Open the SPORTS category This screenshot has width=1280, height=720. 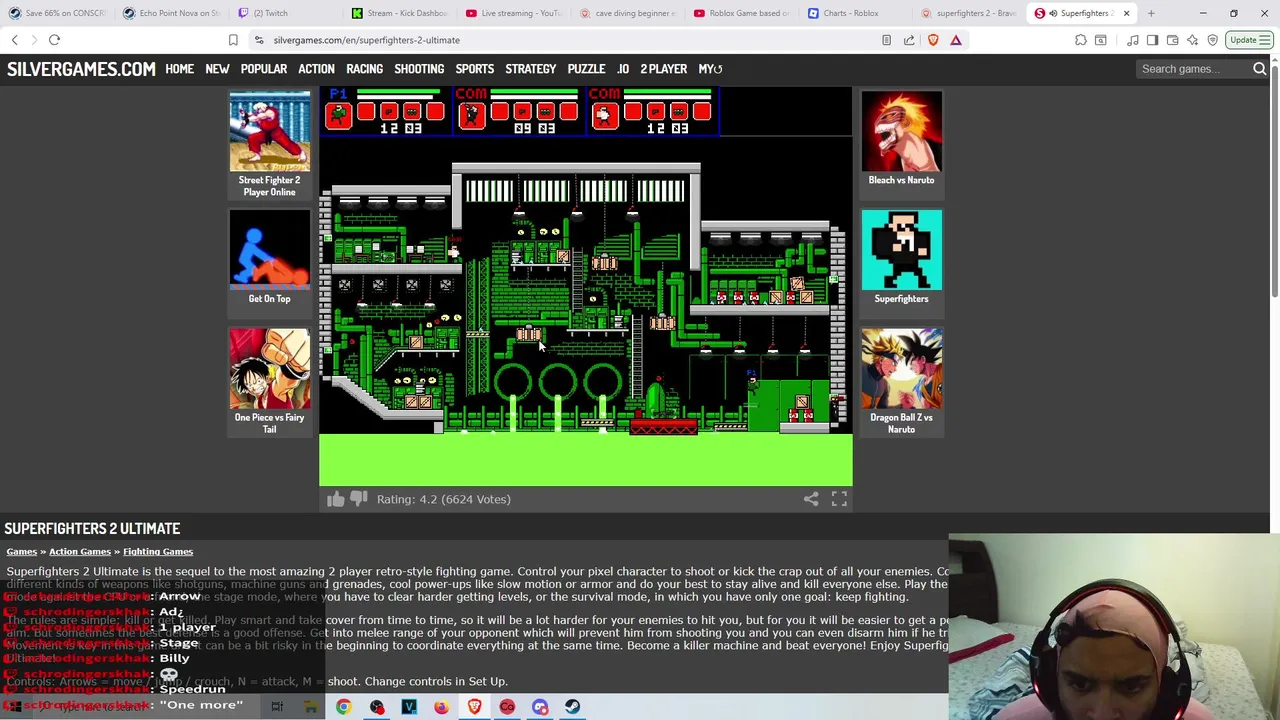click(475, 69)
